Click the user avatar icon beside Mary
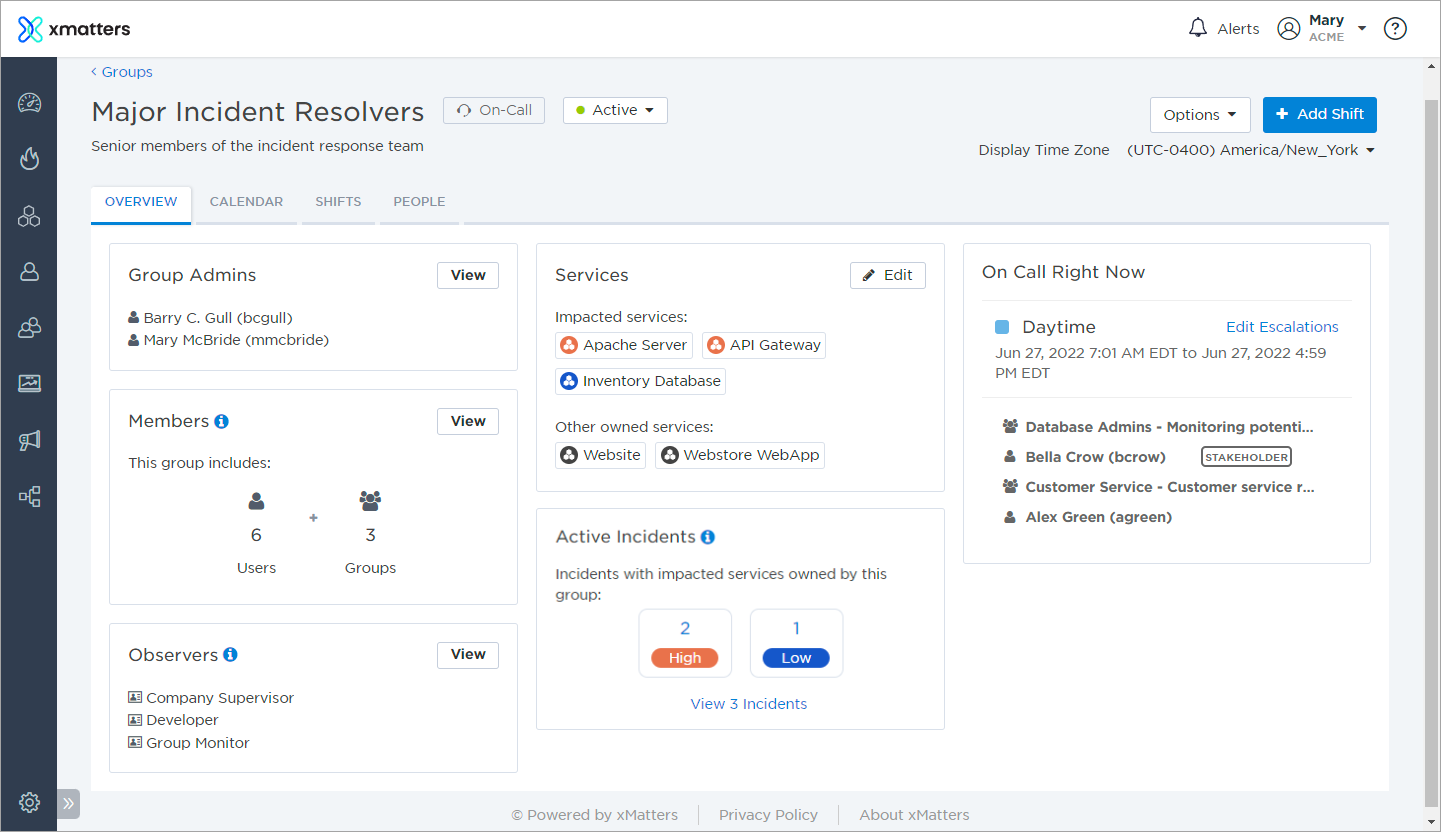The height and width of the screenshot is (832, 1441). (1289, 29)
